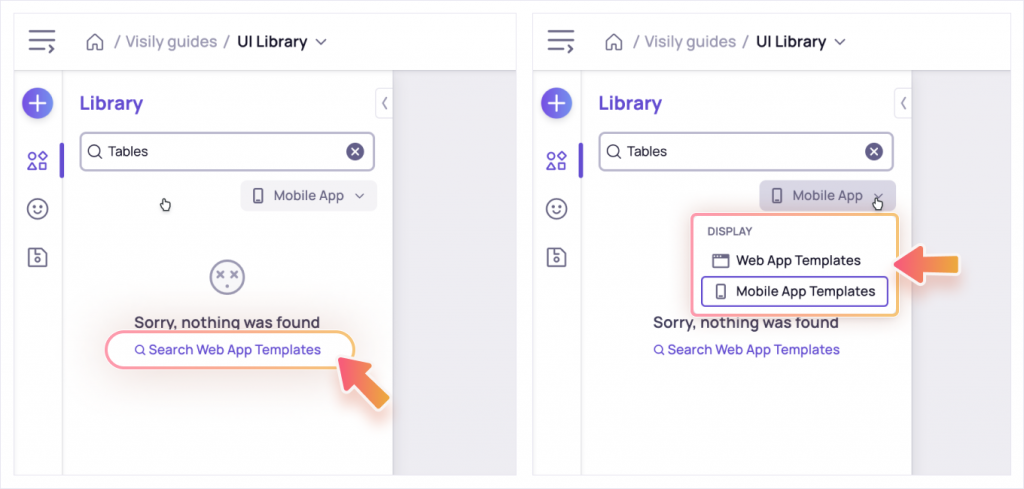Collapse the left Library panel with chevron
Viewport: 1024px width, 489px height.
pyautogui.click(x=384, y=103)
